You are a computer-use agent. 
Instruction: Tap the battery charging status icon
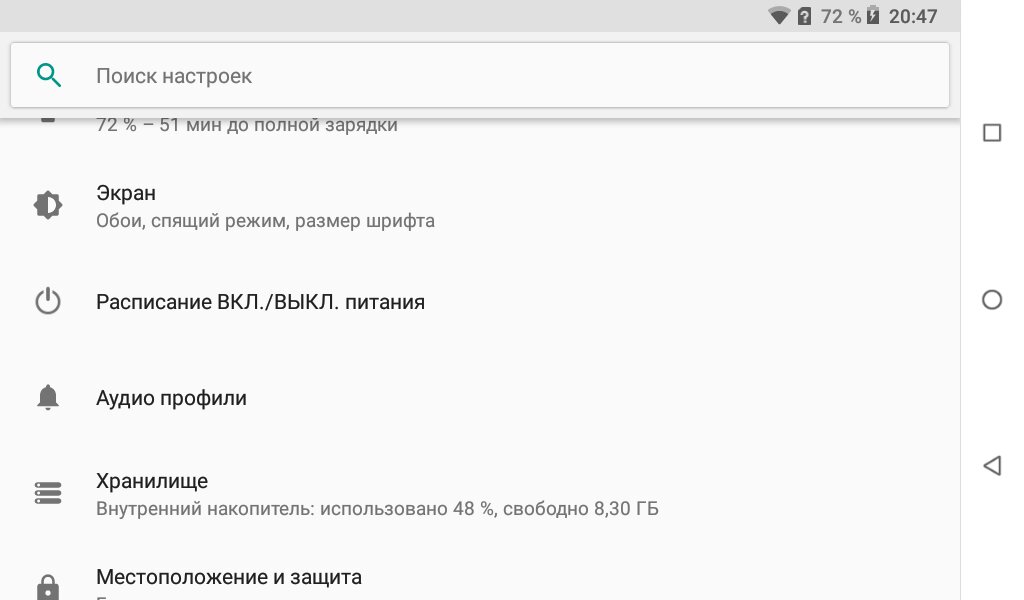tap(874, 16)
